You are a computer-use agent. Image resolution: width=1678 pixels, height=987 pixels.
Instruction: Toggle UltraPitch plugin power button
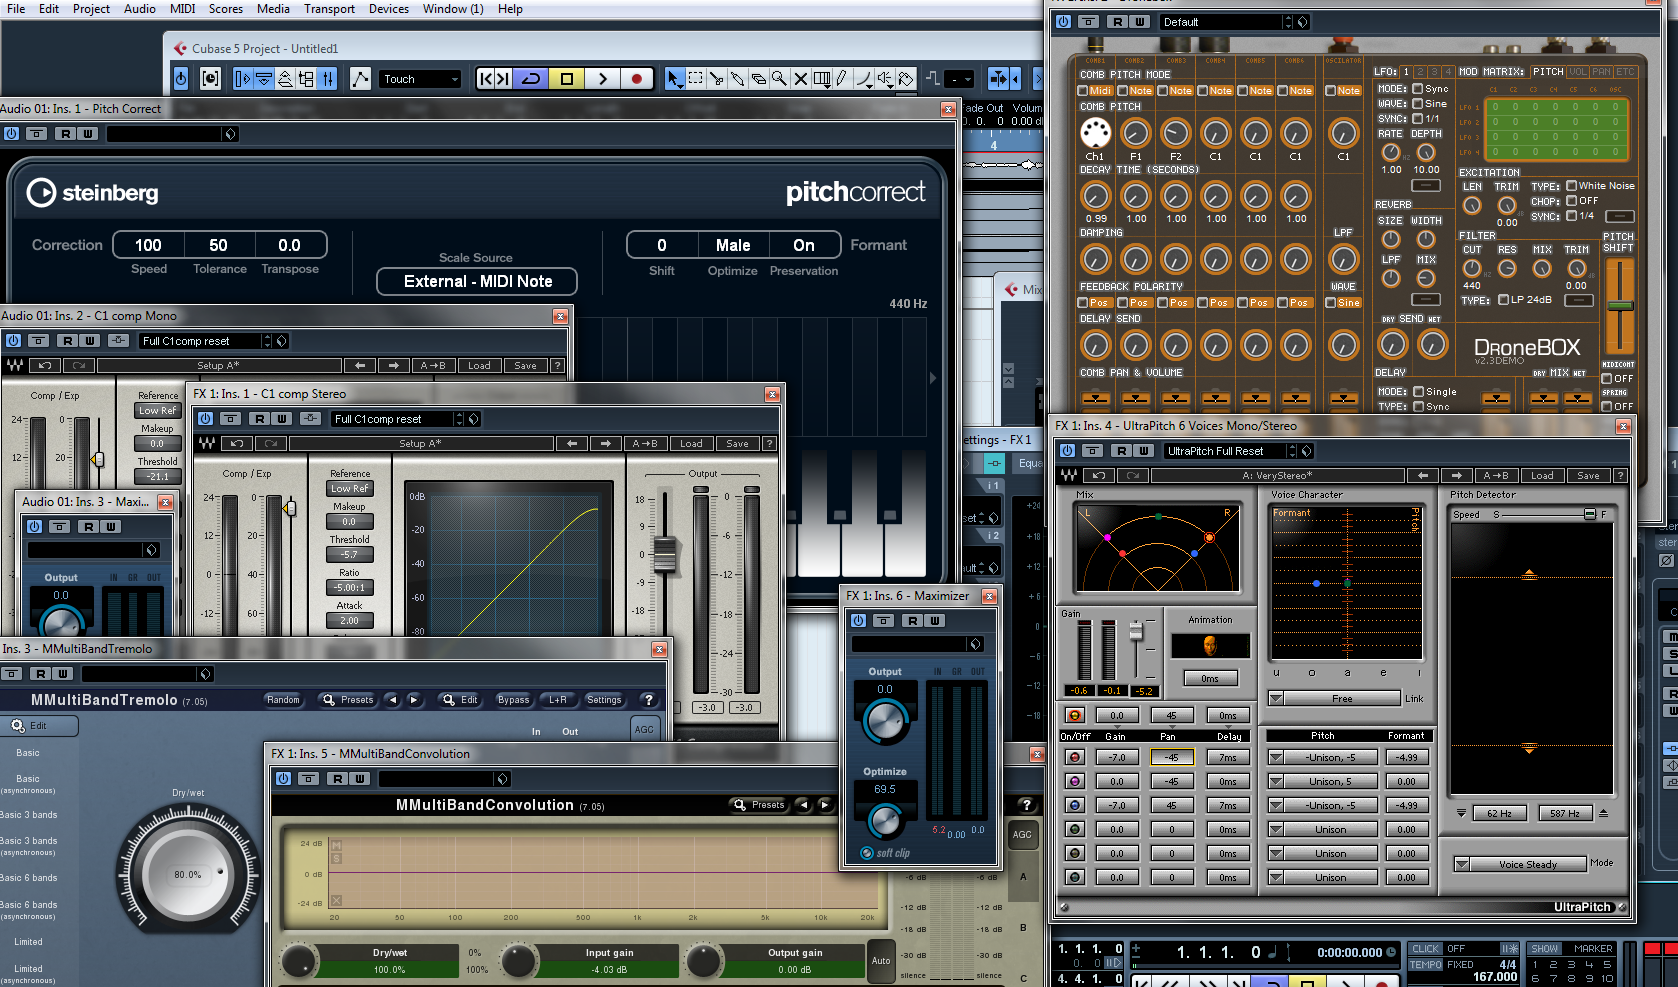coord(1067,451)
